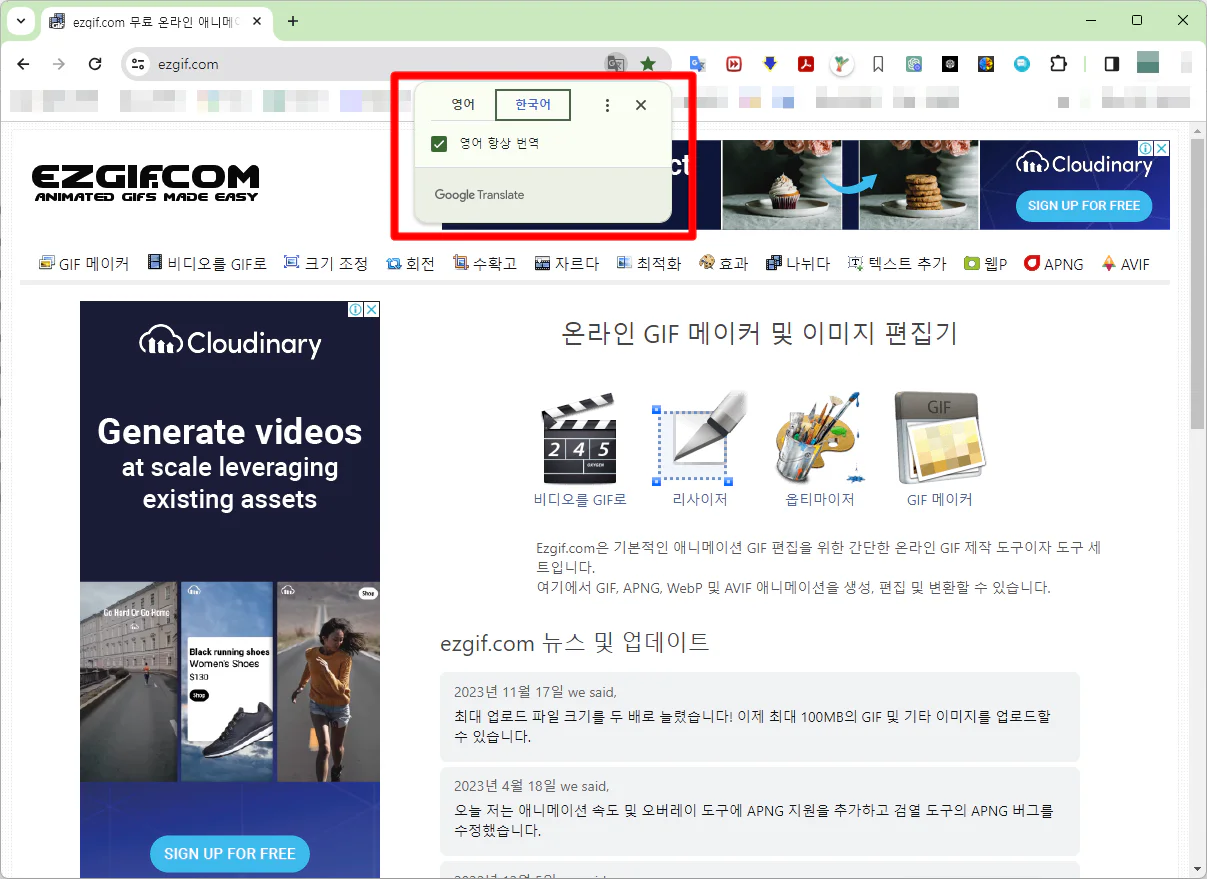
Task: Click the 리사이저 link
Action: point(700,499)
